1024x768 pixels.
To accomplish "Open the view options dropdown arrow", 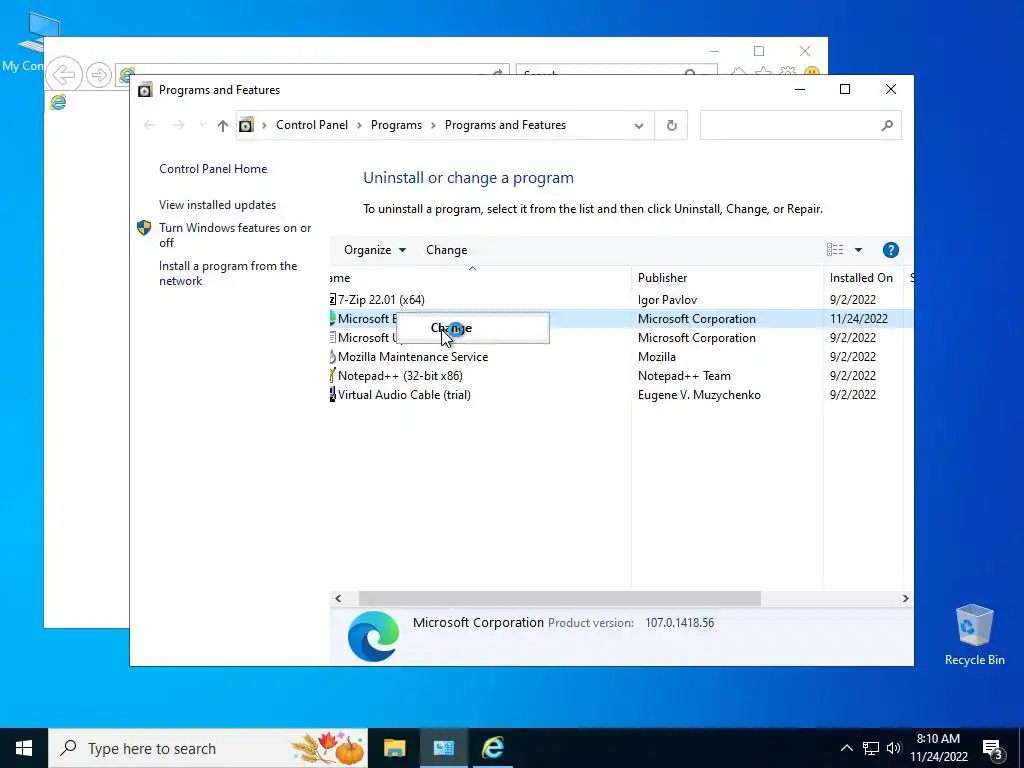I will [858, 249].
